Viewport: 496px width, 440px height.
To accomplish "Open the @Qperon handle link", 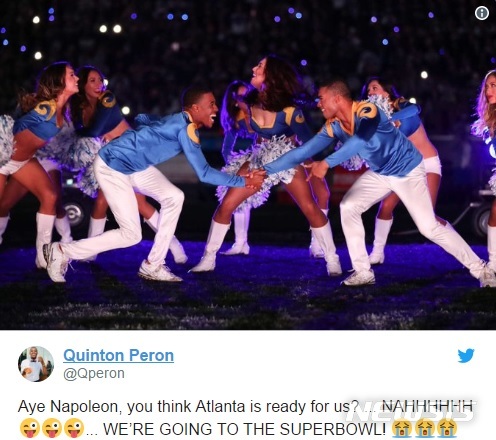I will [94, 373].
